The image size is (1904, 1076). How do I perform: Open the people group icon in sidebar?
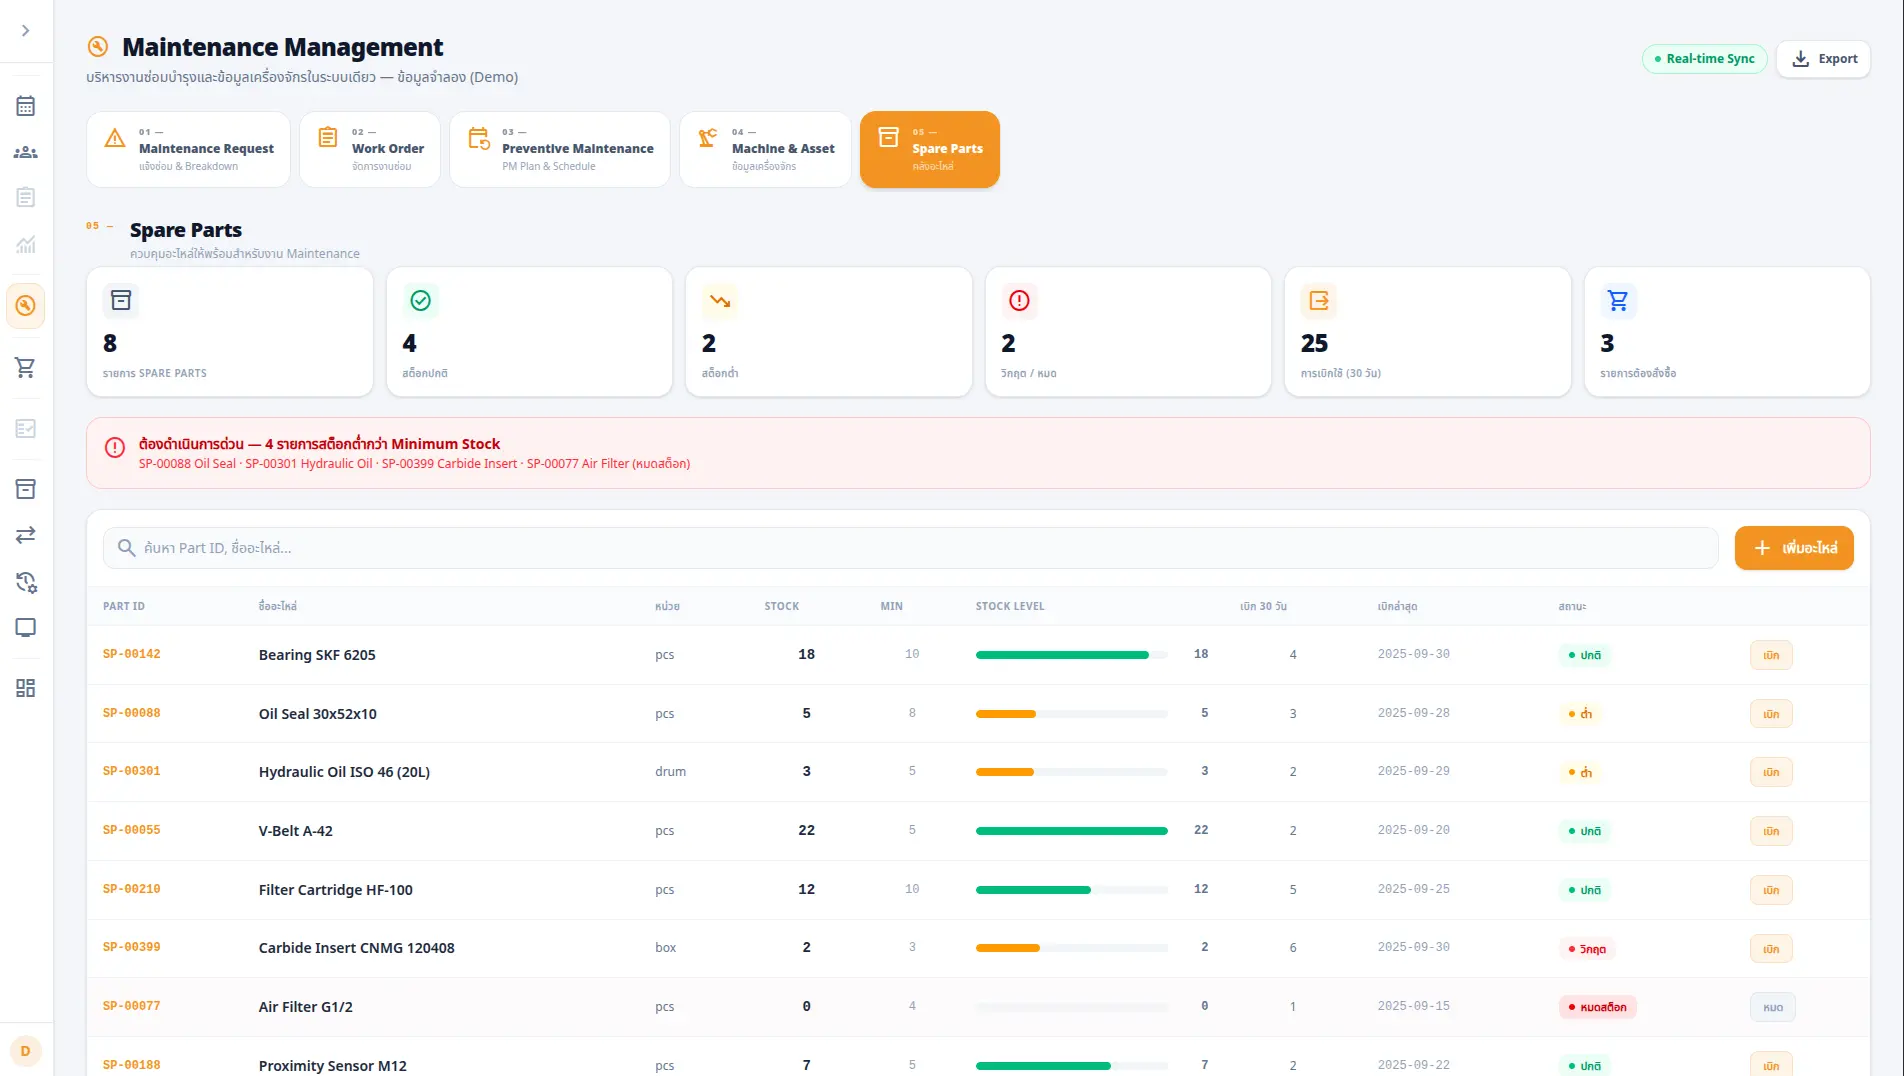26,152
